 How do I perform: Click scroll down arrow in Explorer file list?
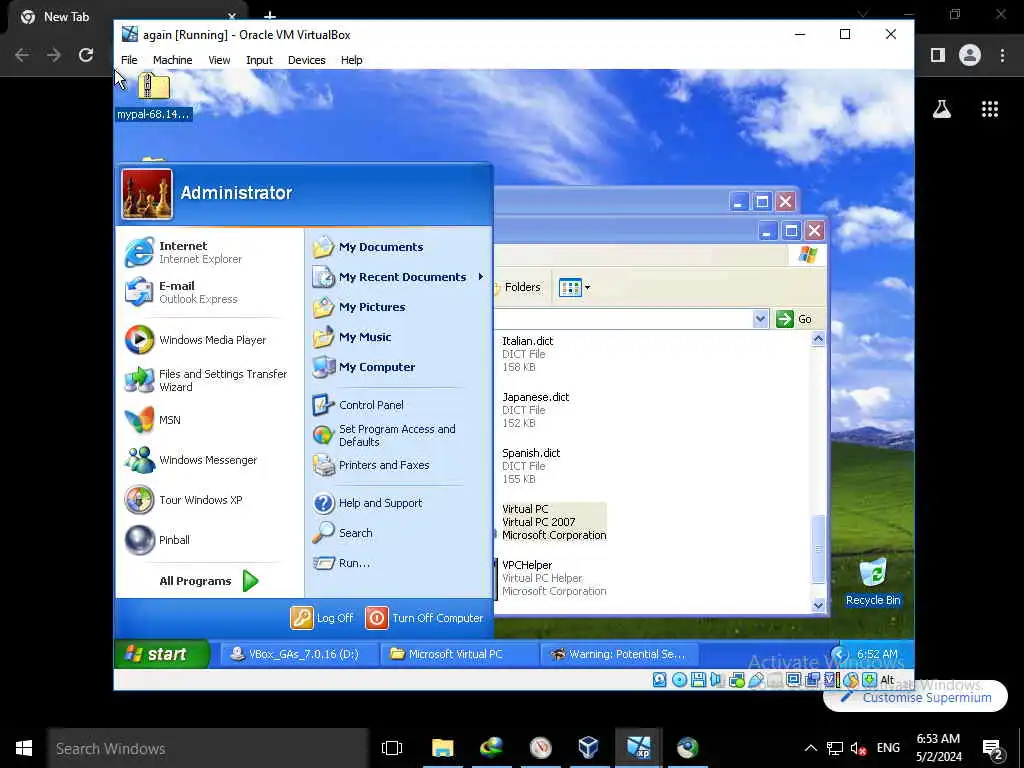pyautogui.click(x=818, y=605)
